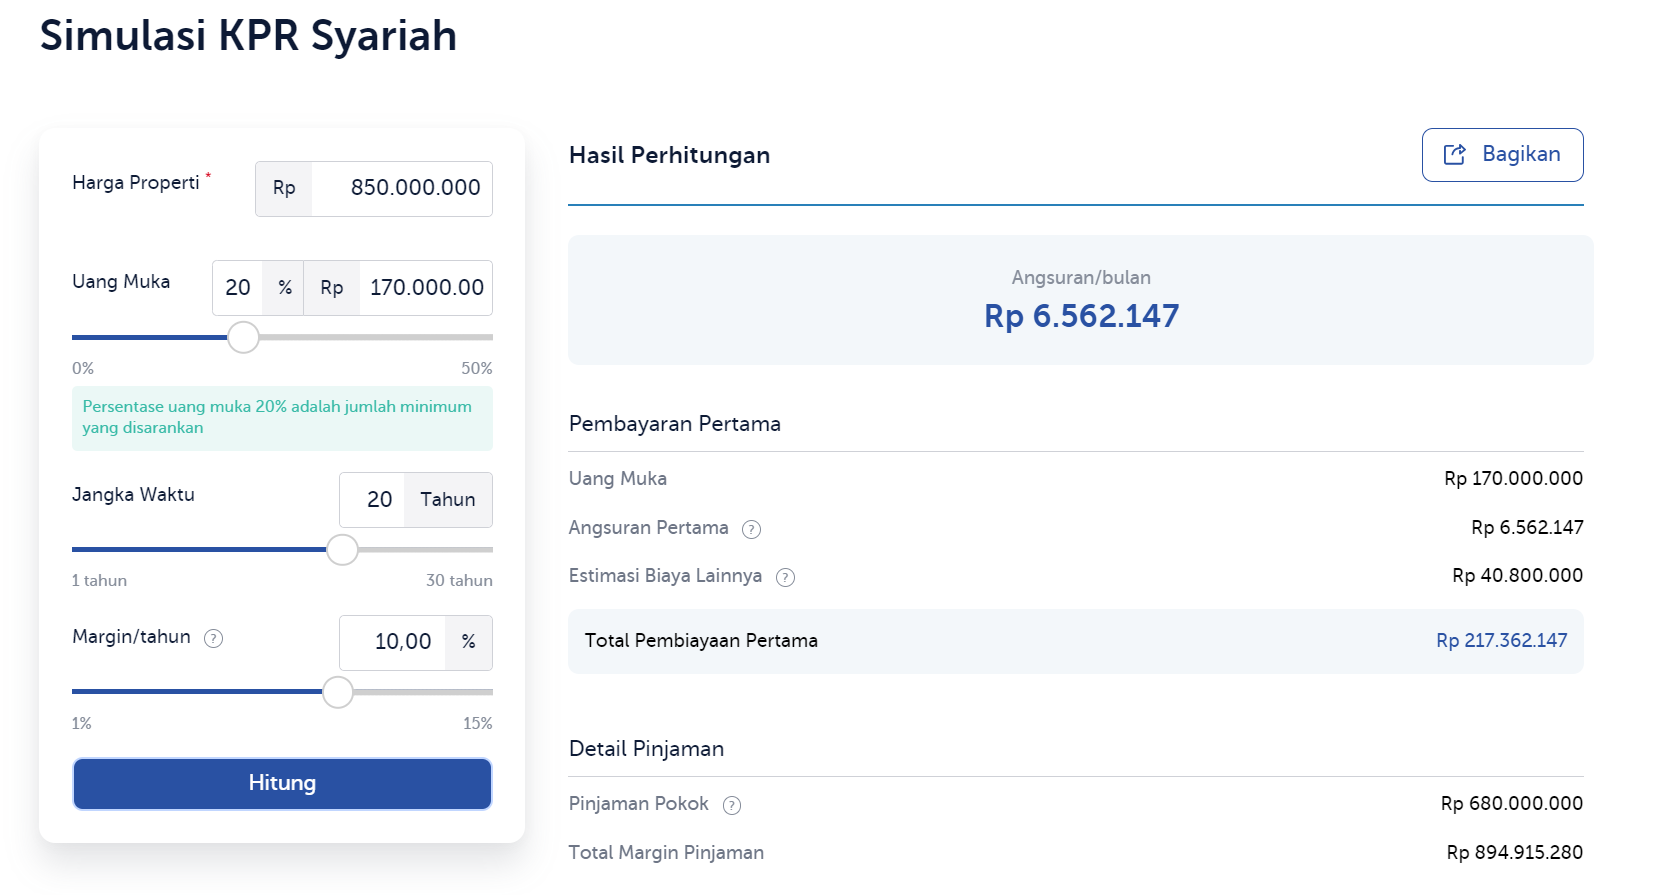Show info for Estimasi Biaya Lainnya

pyautogui.click(x=785, y=577)
